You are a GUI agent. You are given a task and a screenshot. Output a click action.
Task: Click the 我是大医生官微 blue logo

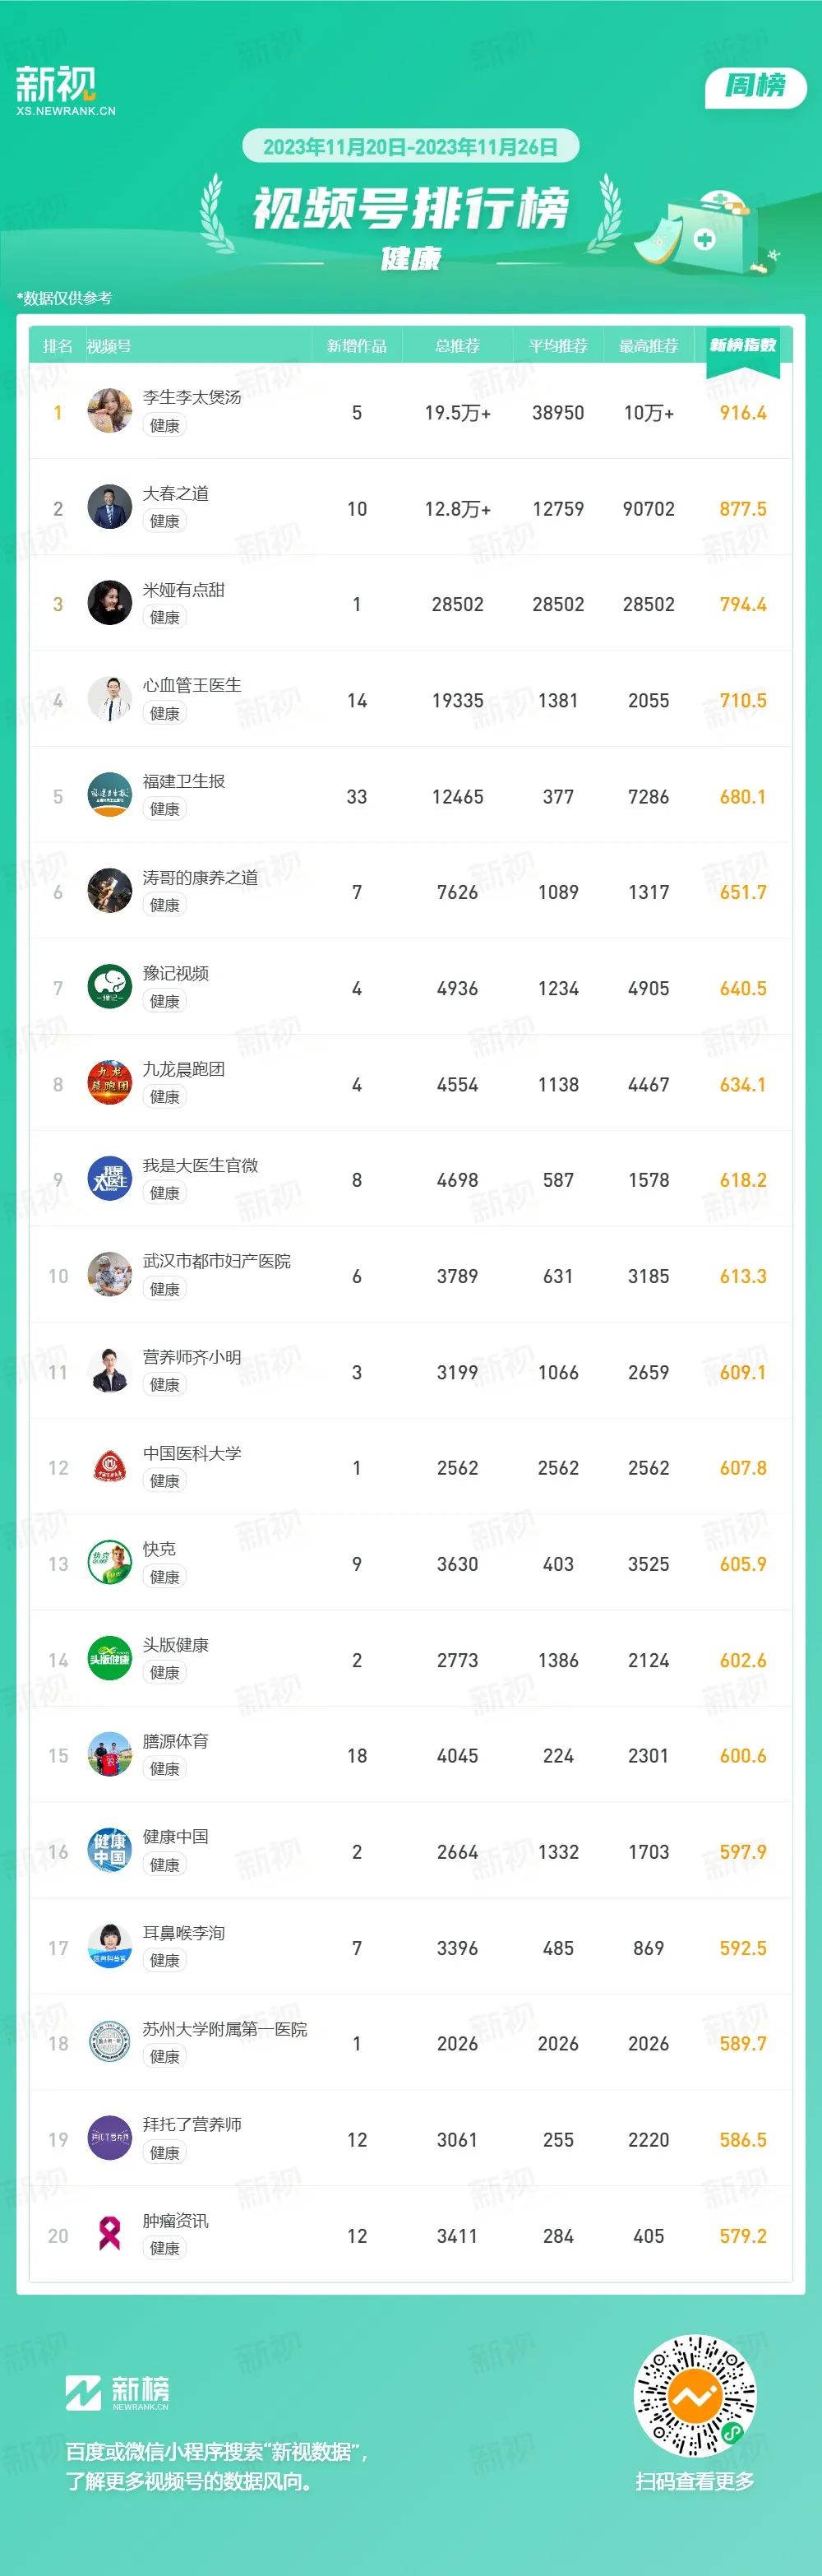pyautogui.click(x=110, y=1179)
